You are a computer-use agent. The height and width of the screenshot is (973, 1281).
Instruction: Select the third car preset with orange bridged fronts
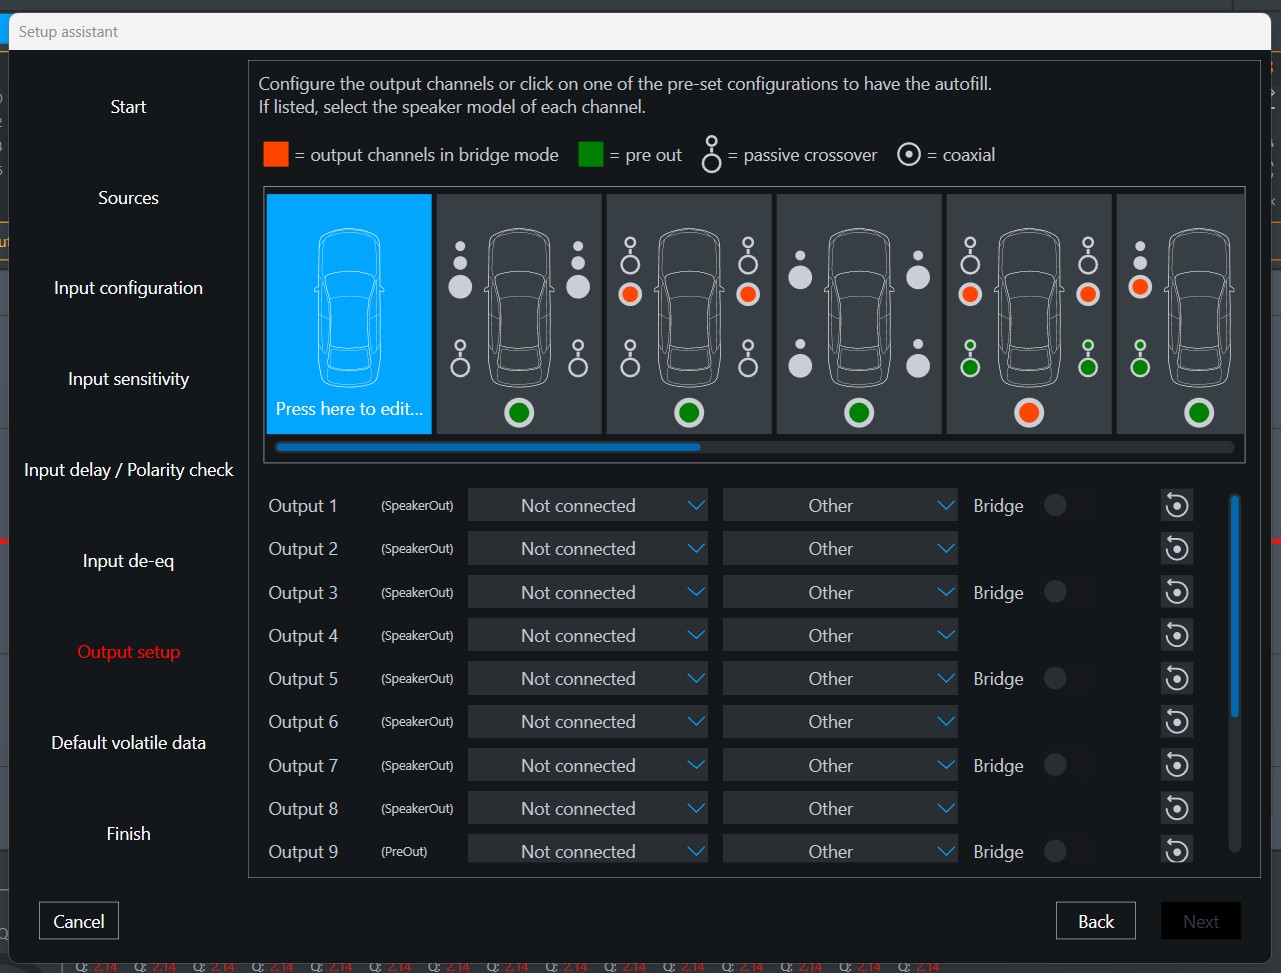689,314
